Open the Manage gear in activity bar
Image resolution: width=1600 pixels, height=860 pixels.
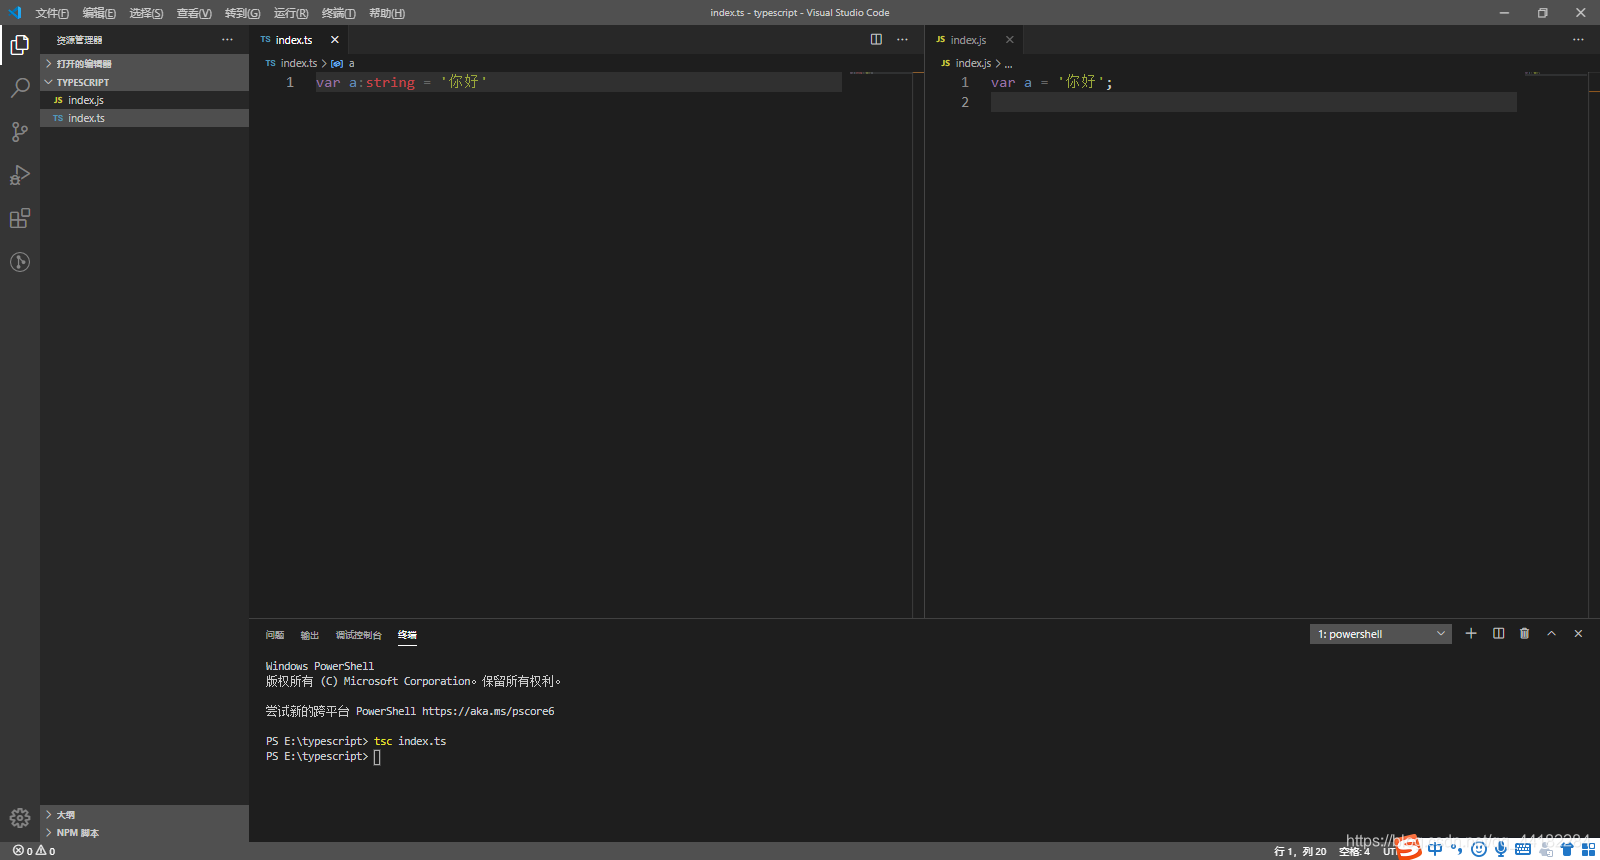tap(20, 818)
